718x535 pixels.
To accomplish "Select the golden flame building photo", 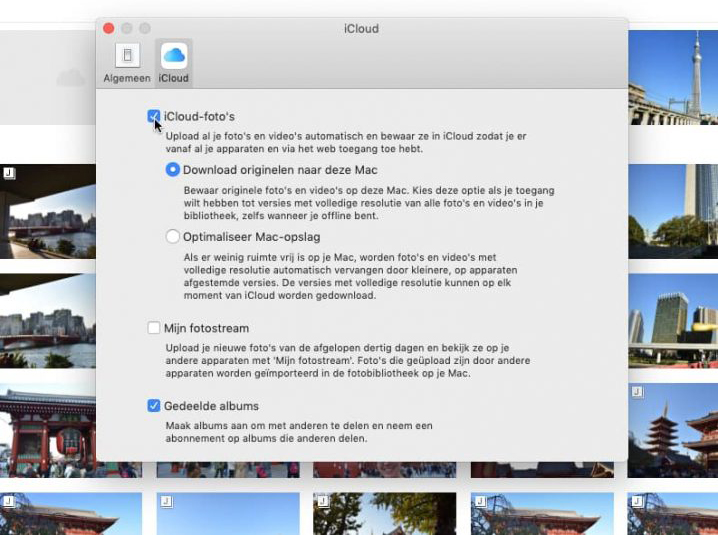I will pos(672,317).
